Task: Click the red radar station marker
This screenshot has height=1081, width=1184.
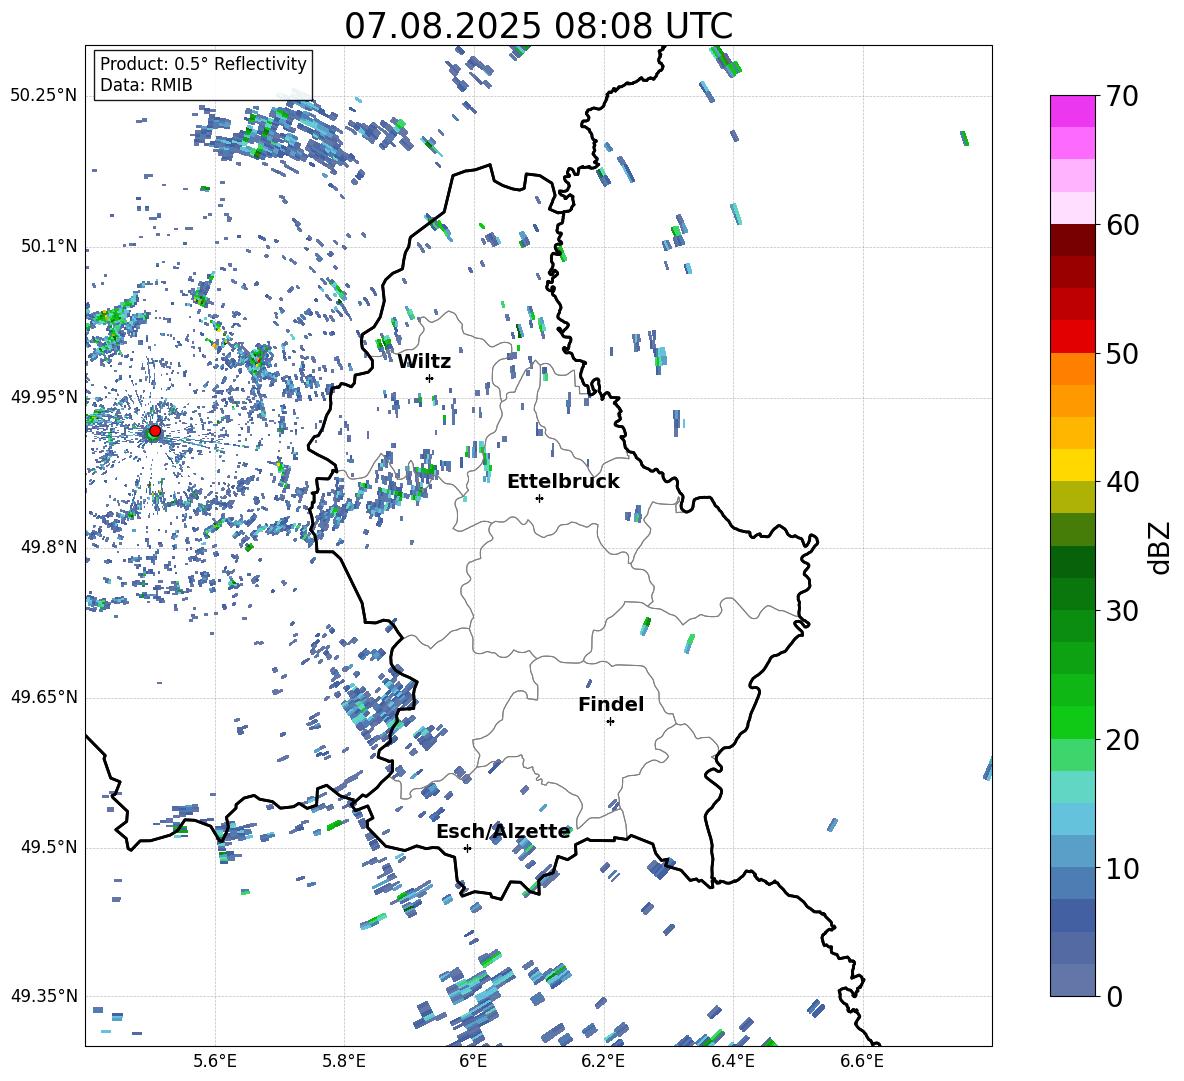Action: pyautogui.click(x=155, y=431)
